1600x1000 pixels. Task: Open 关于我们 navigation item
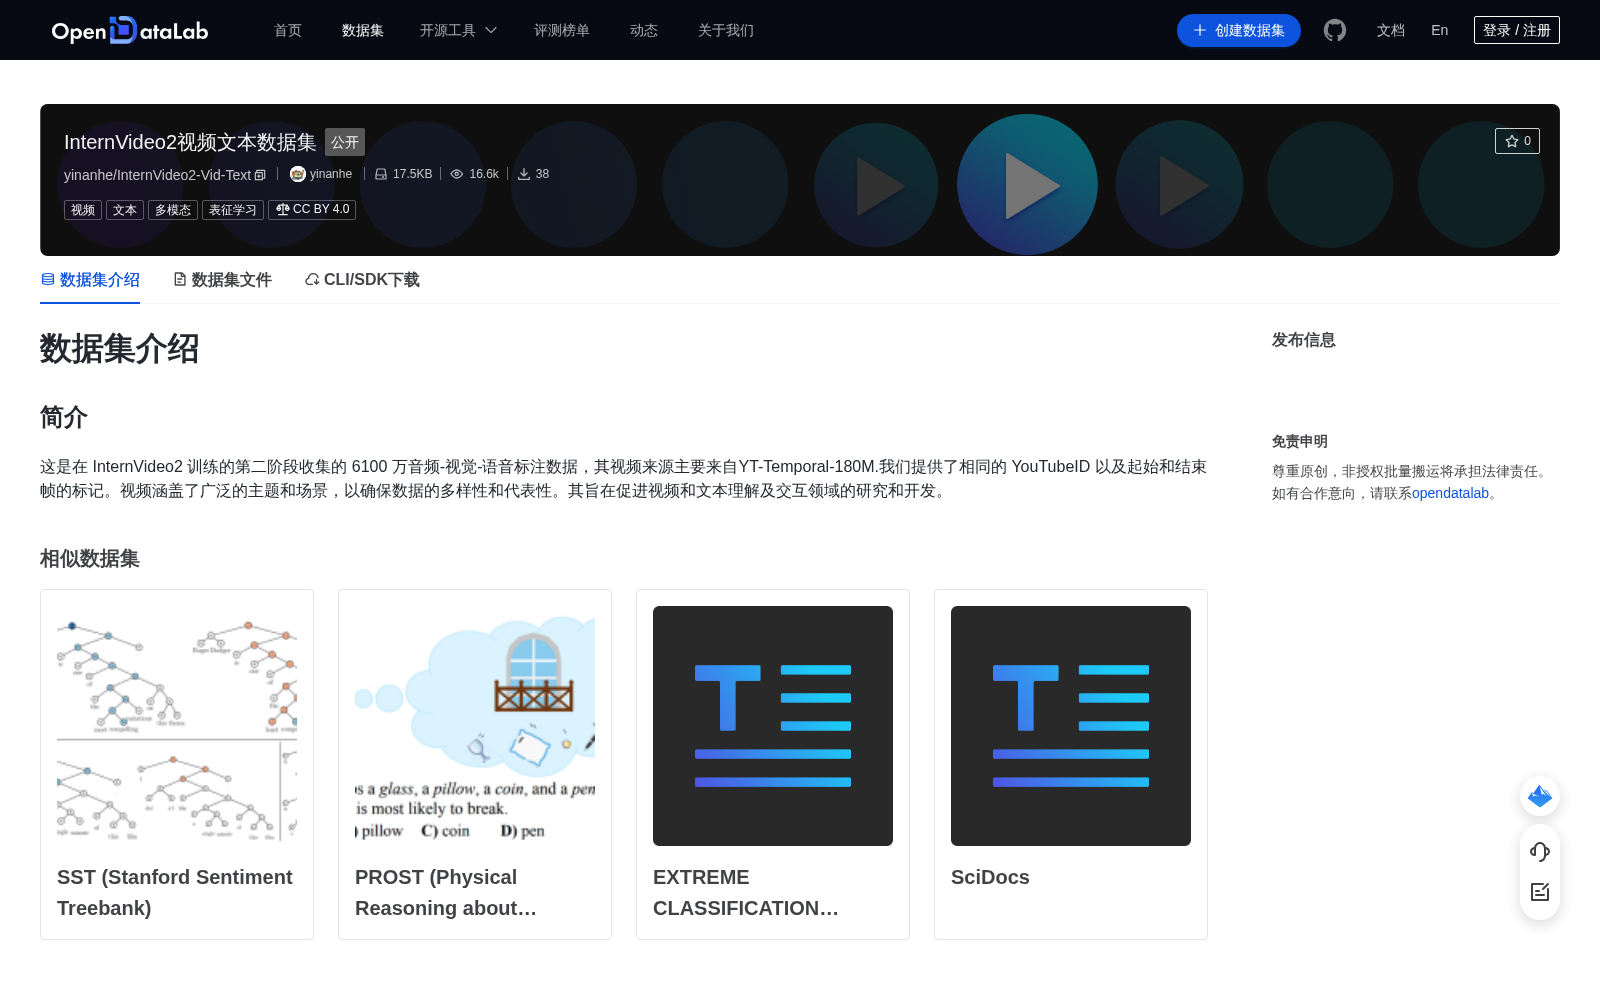726,30
